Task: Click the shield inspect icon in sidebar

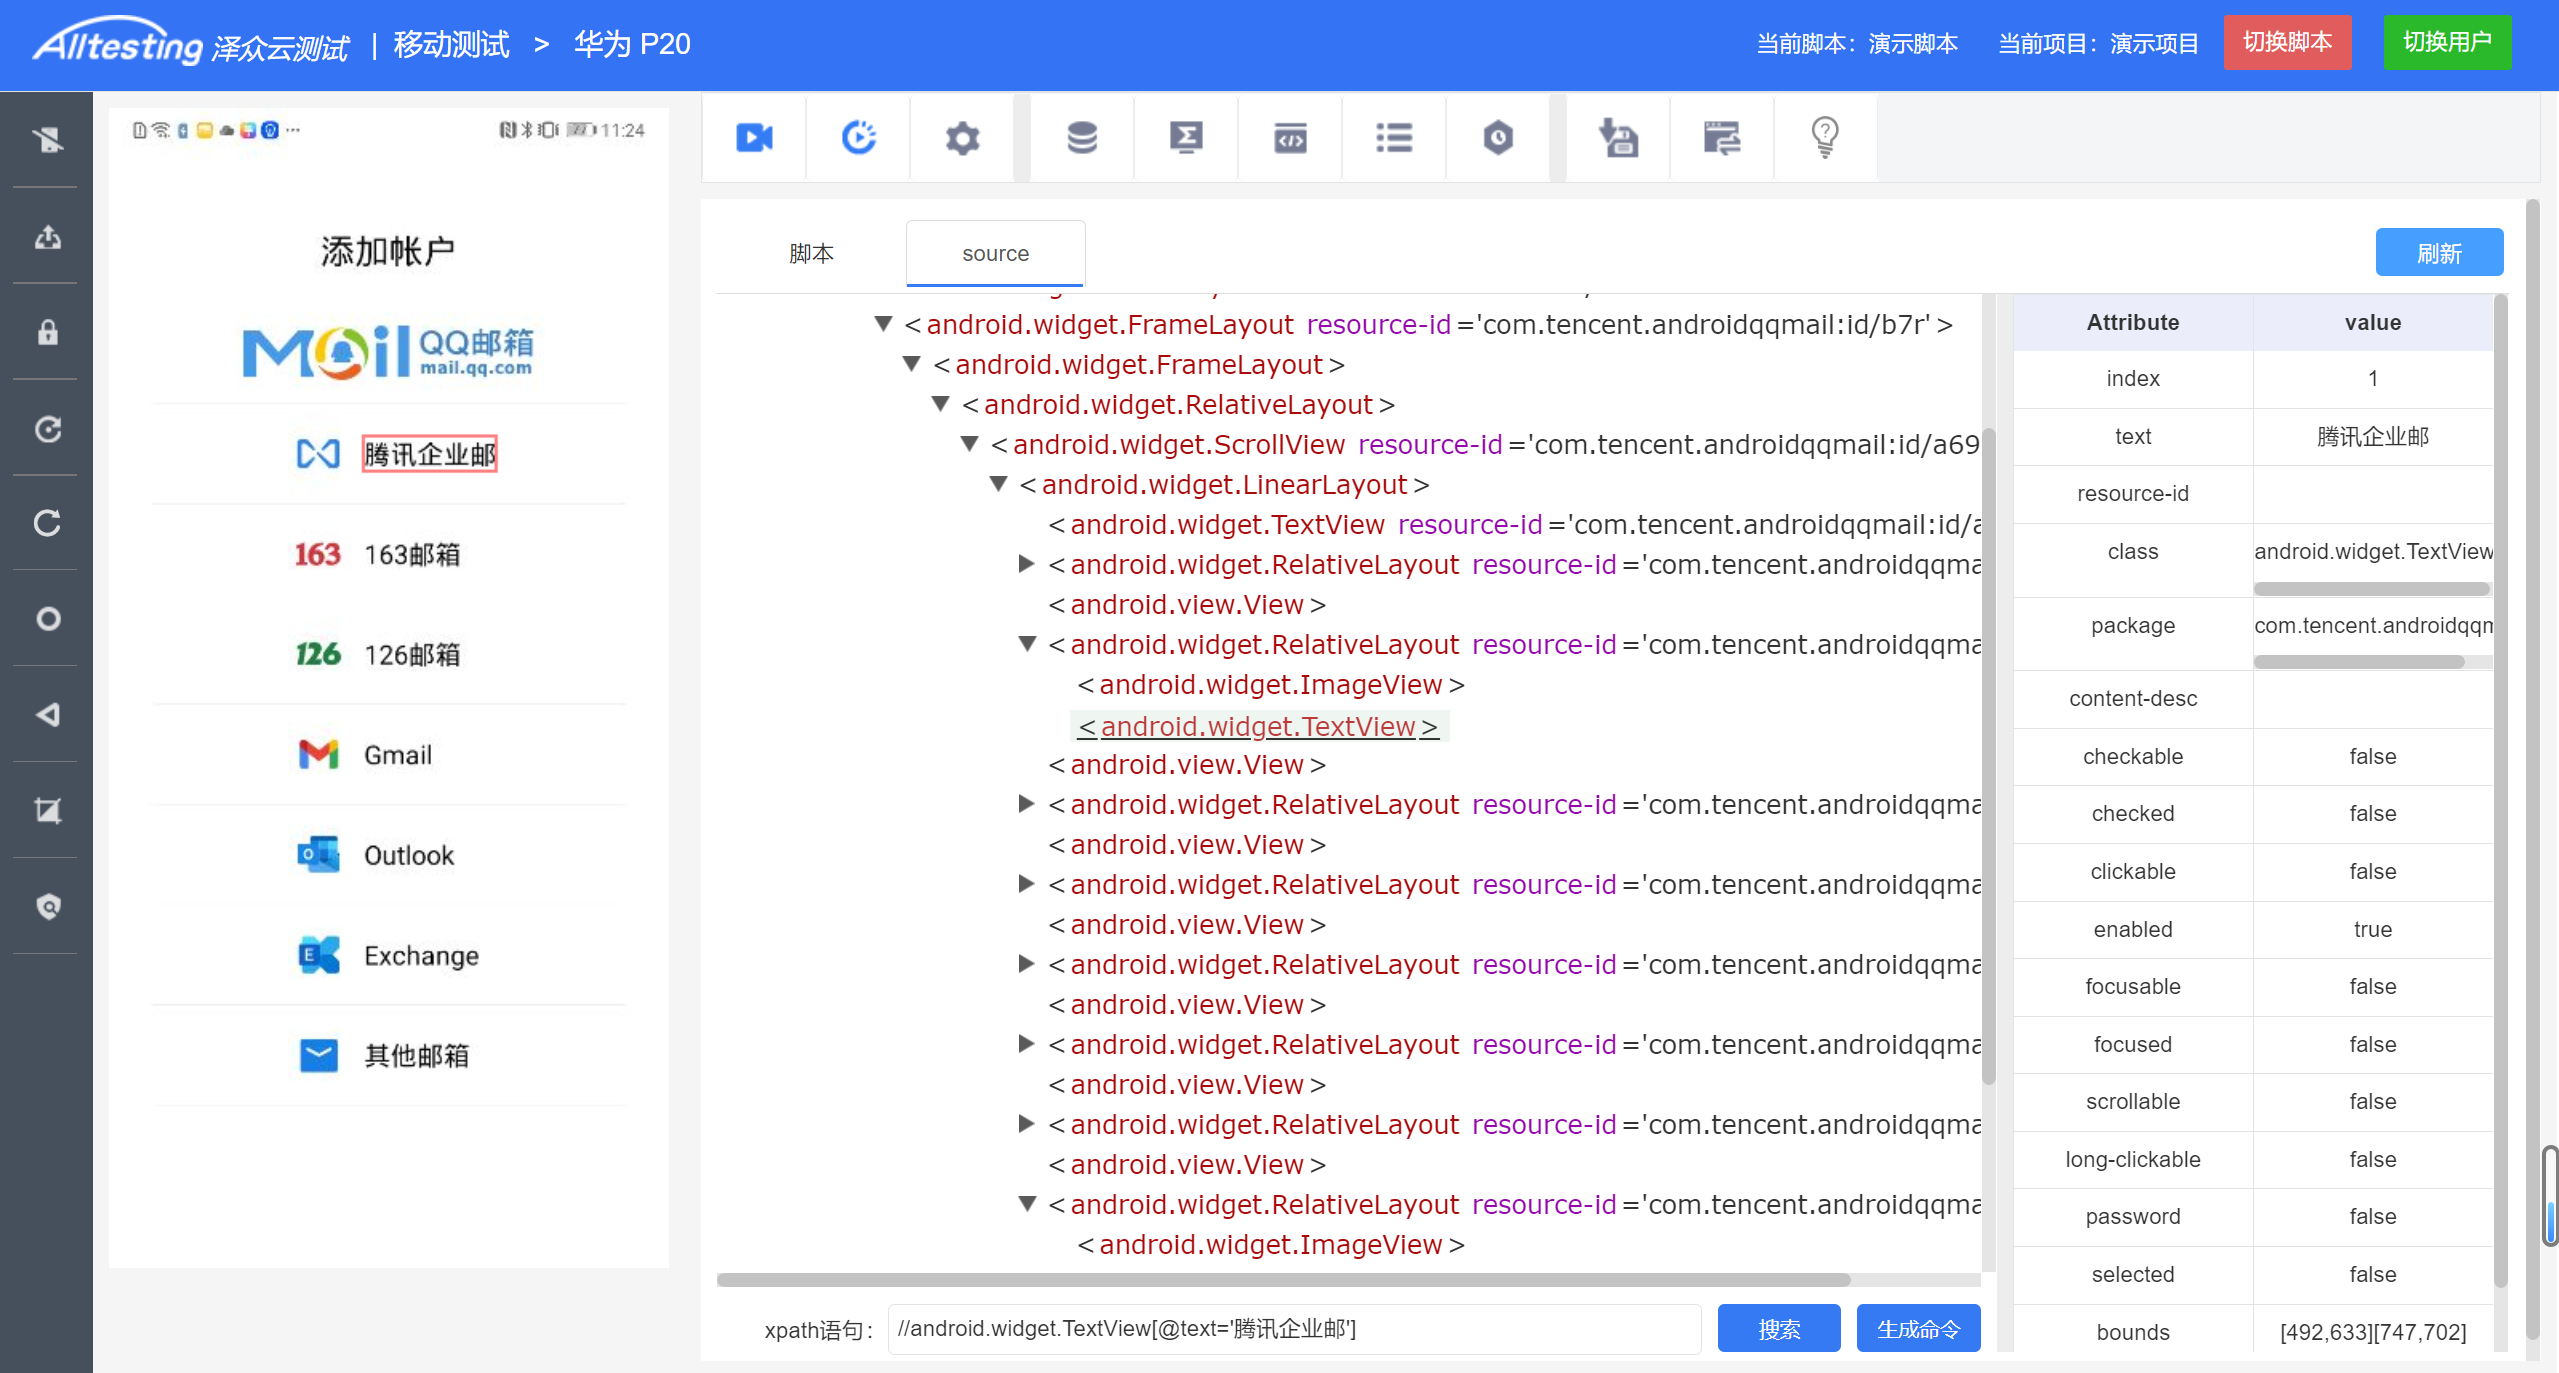Action: click(47, 906)
